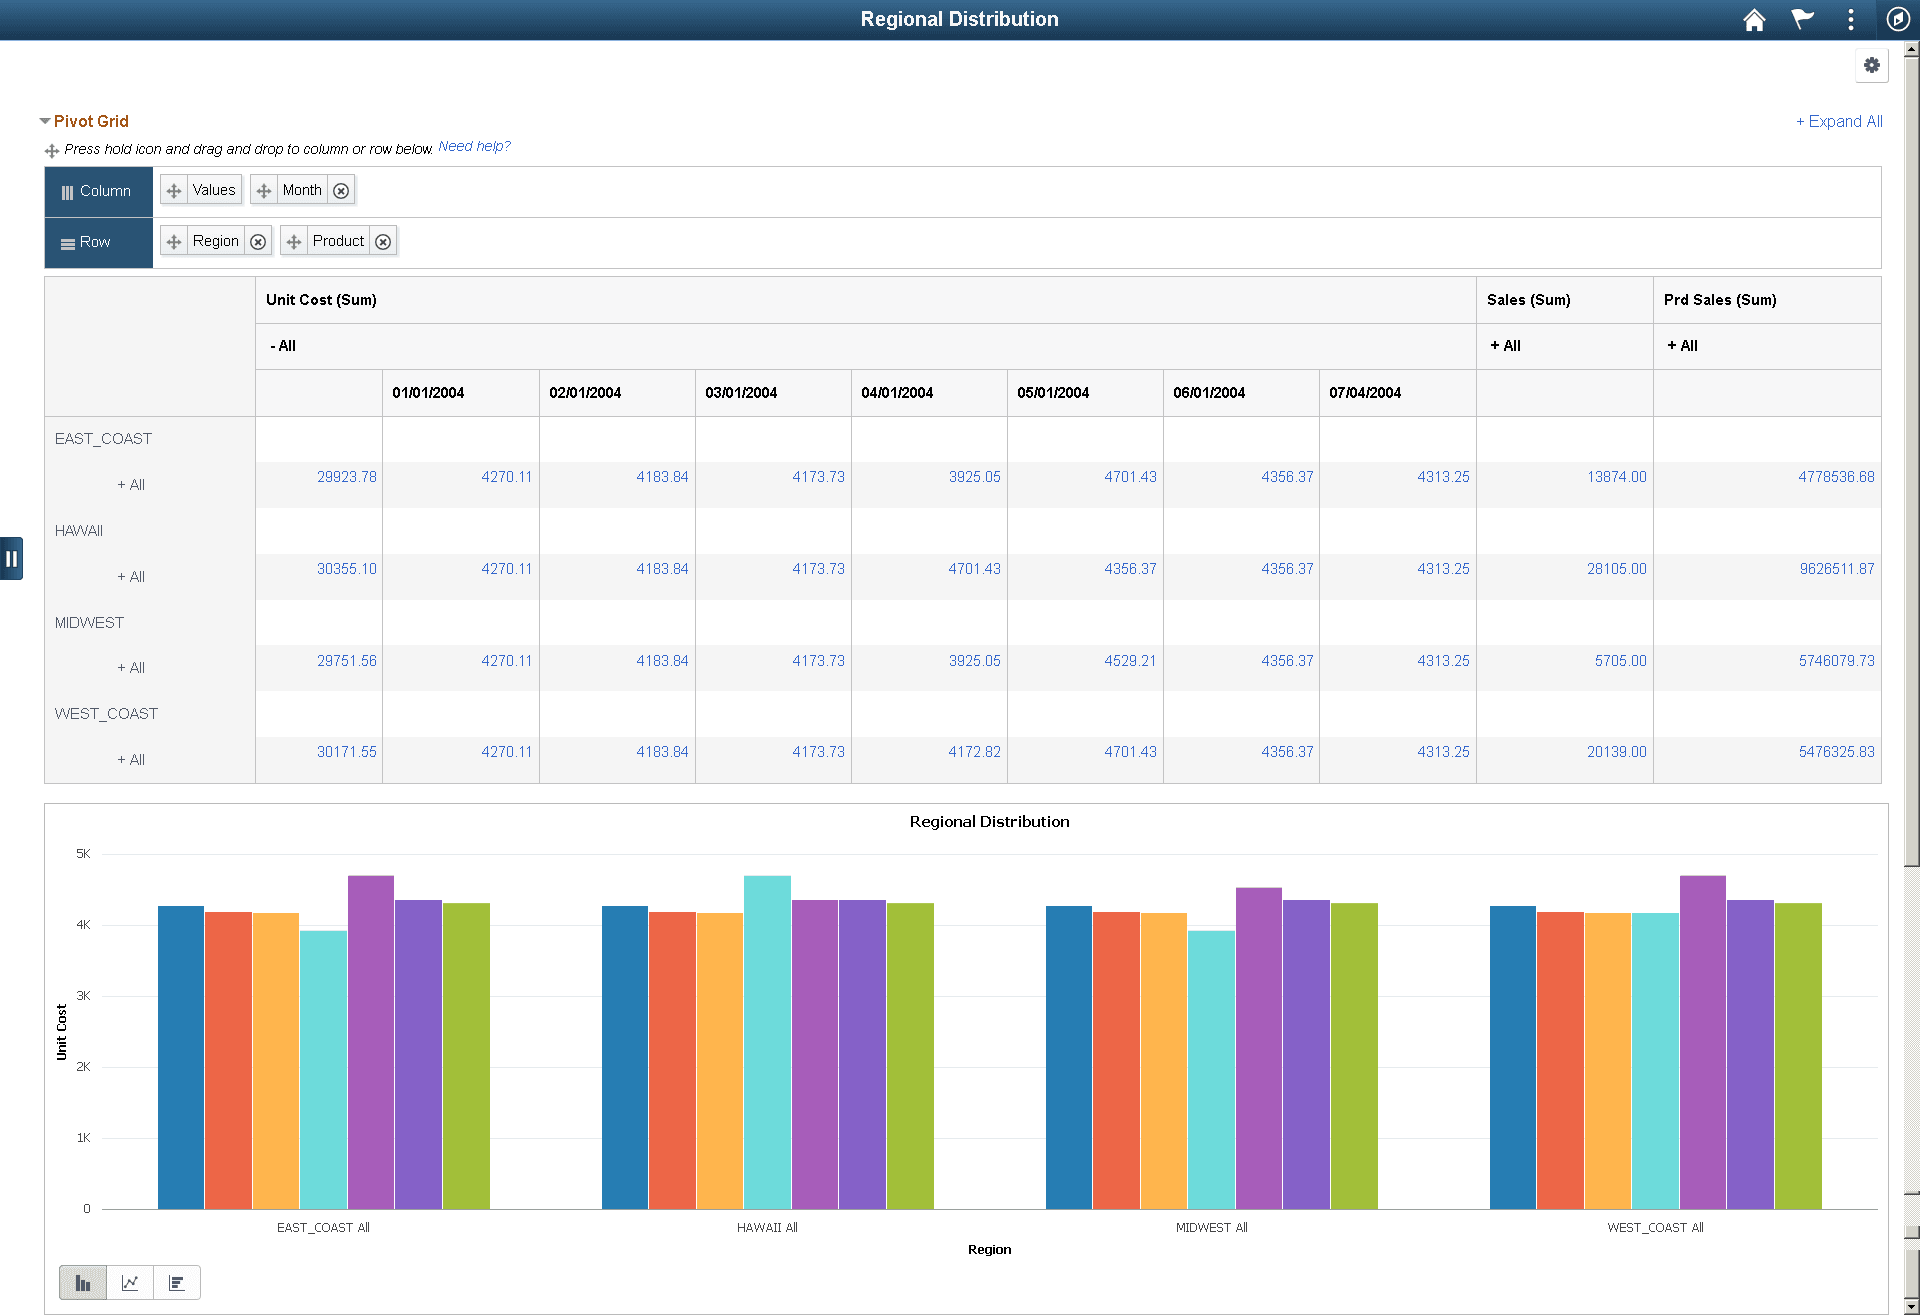The image size is (1920, 1315).
Task: Switch to the horizontal bar chart type
Action: coord(177,1283)
